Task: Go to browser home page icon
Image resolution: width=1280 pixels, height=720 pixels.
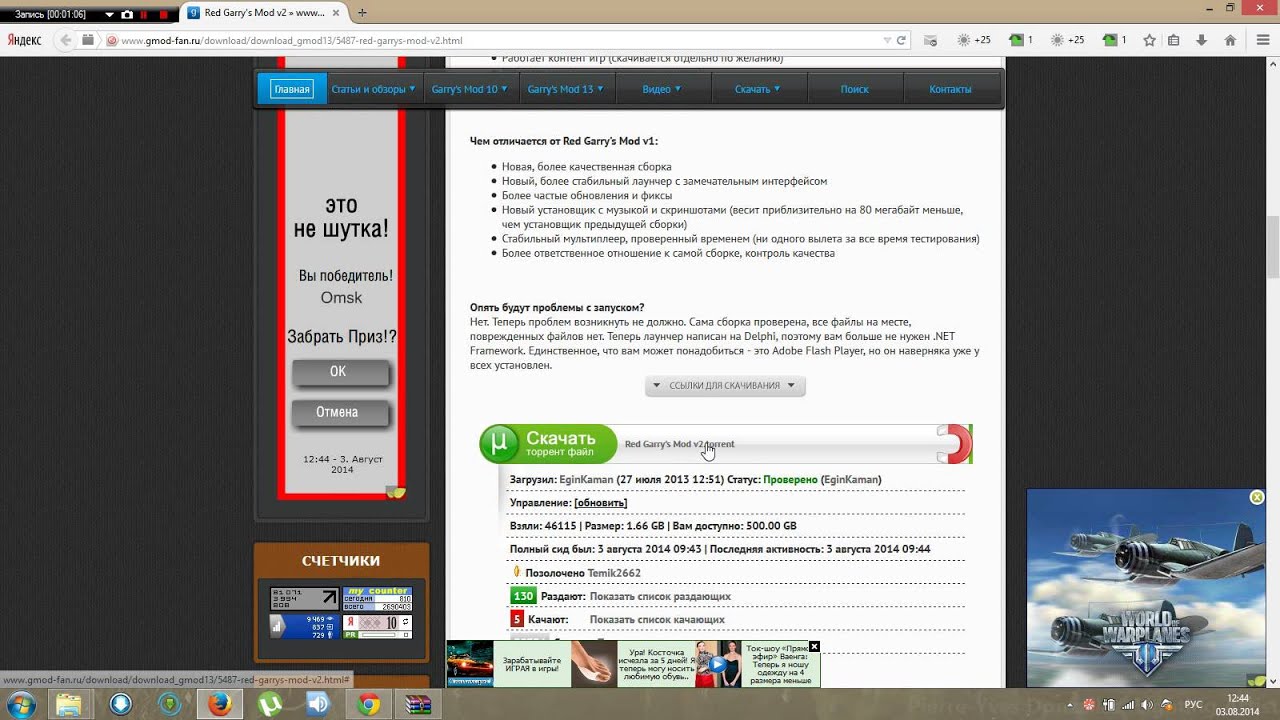Action: [1230, 40]
